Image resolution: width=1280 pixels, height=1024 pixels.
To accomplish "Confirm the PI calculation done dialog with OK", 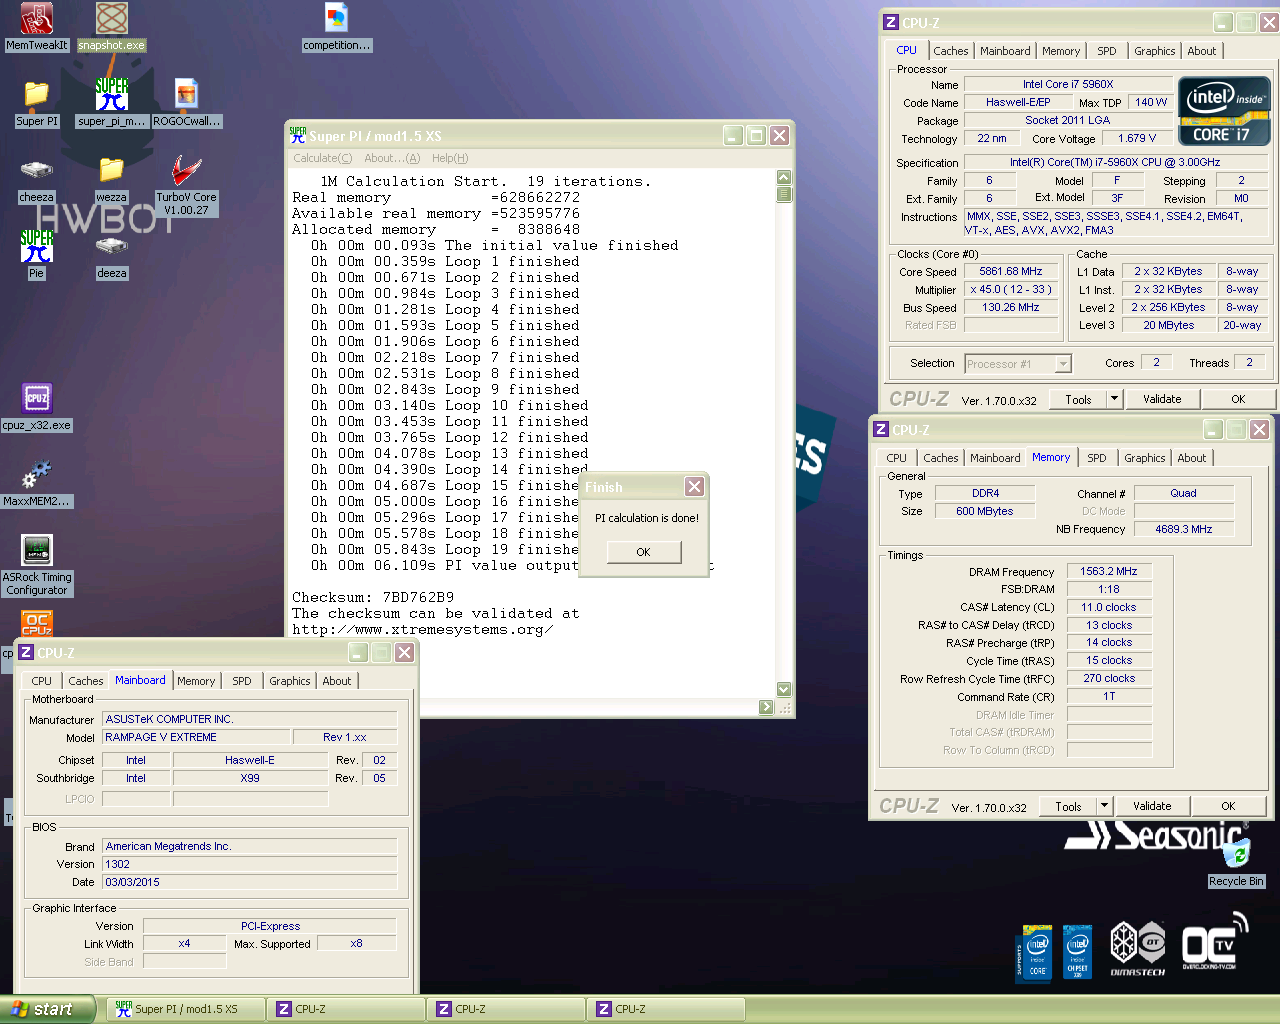I will point(644,552).
